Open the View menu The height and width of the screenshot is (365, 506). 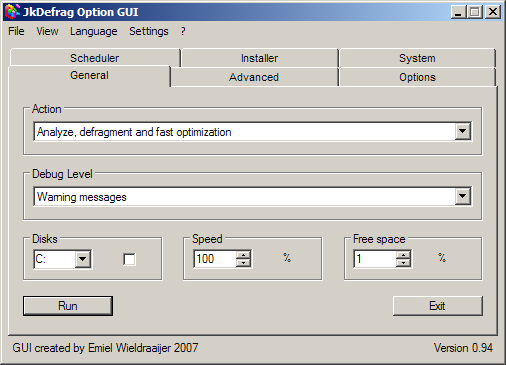click(x=47, y=31)
